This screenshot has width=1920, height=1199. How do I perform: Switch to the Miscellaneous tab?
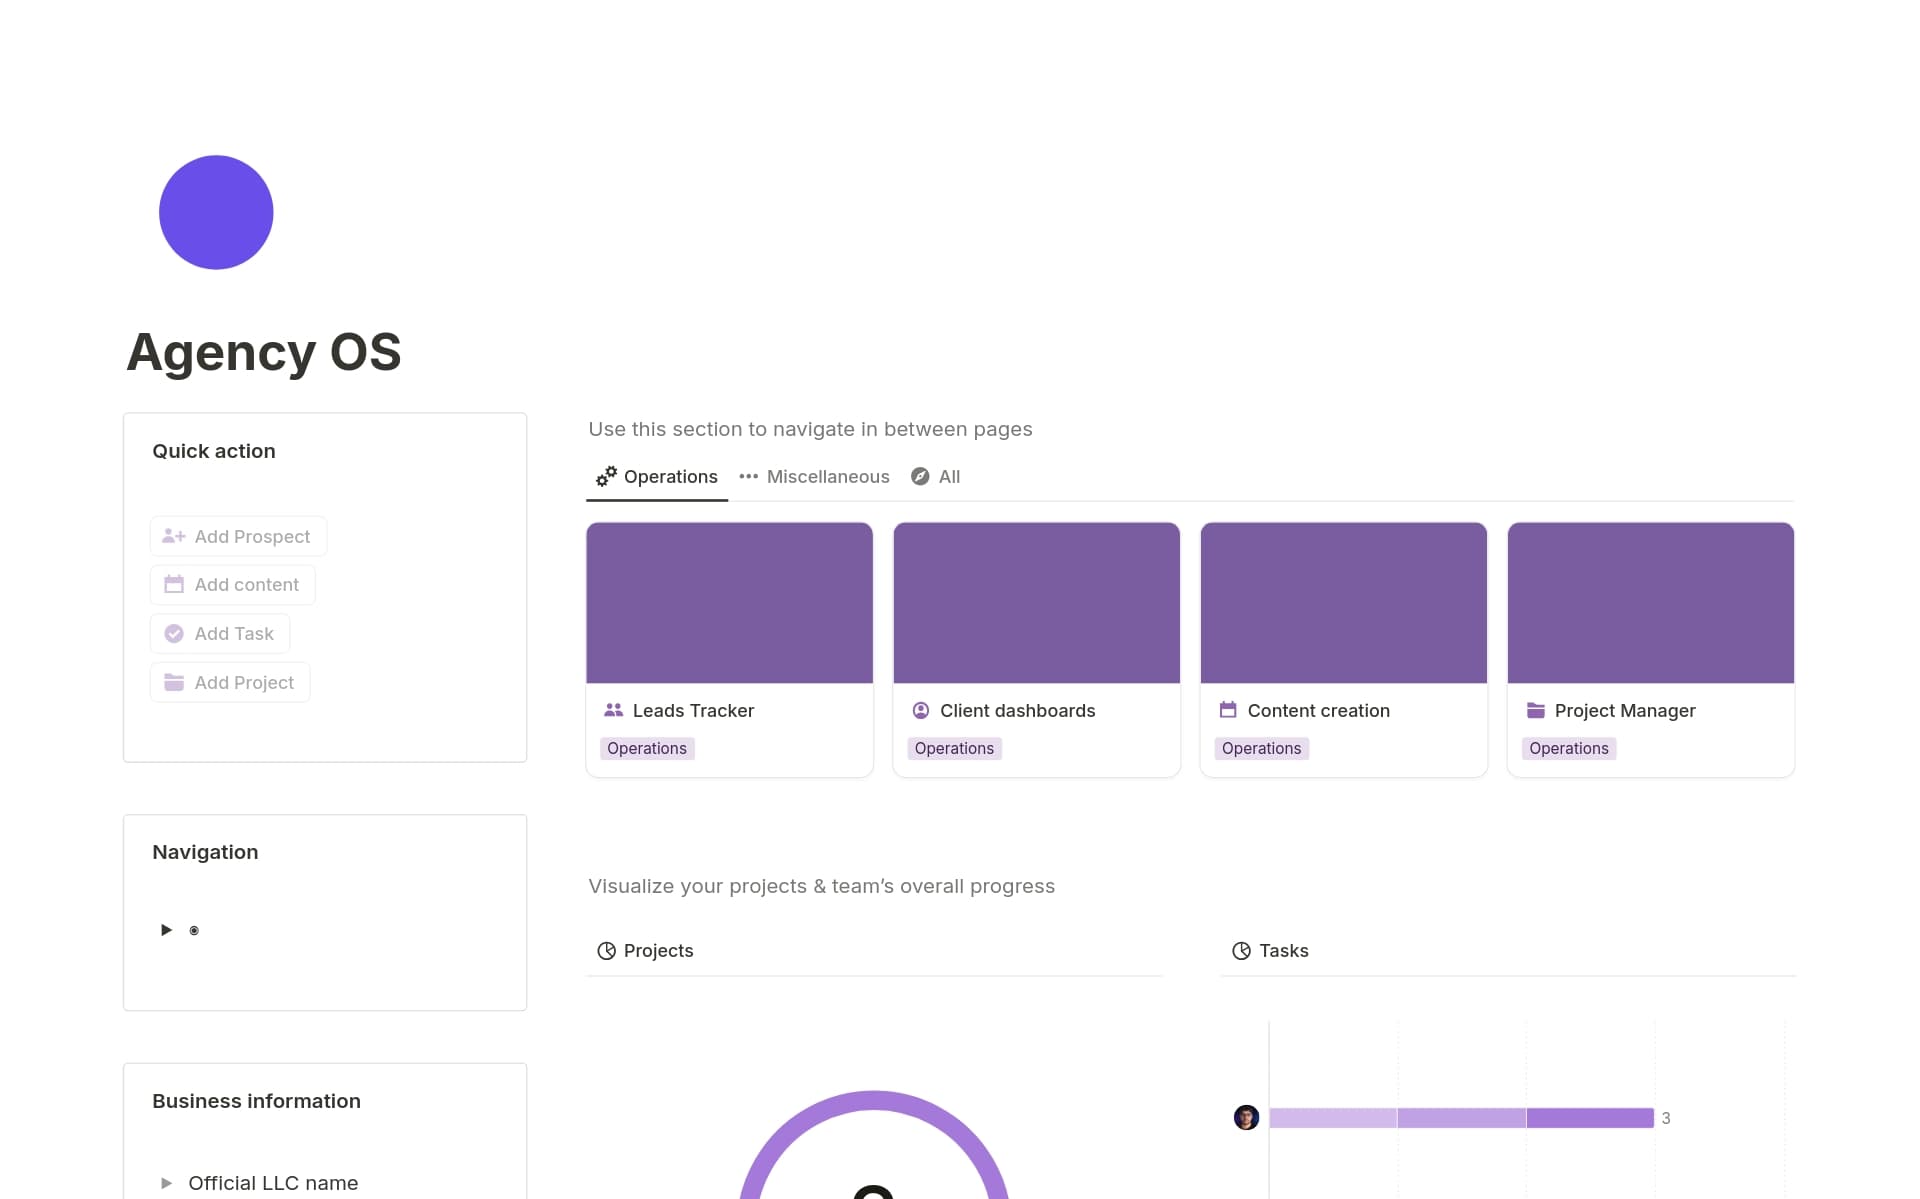[828, 476]
